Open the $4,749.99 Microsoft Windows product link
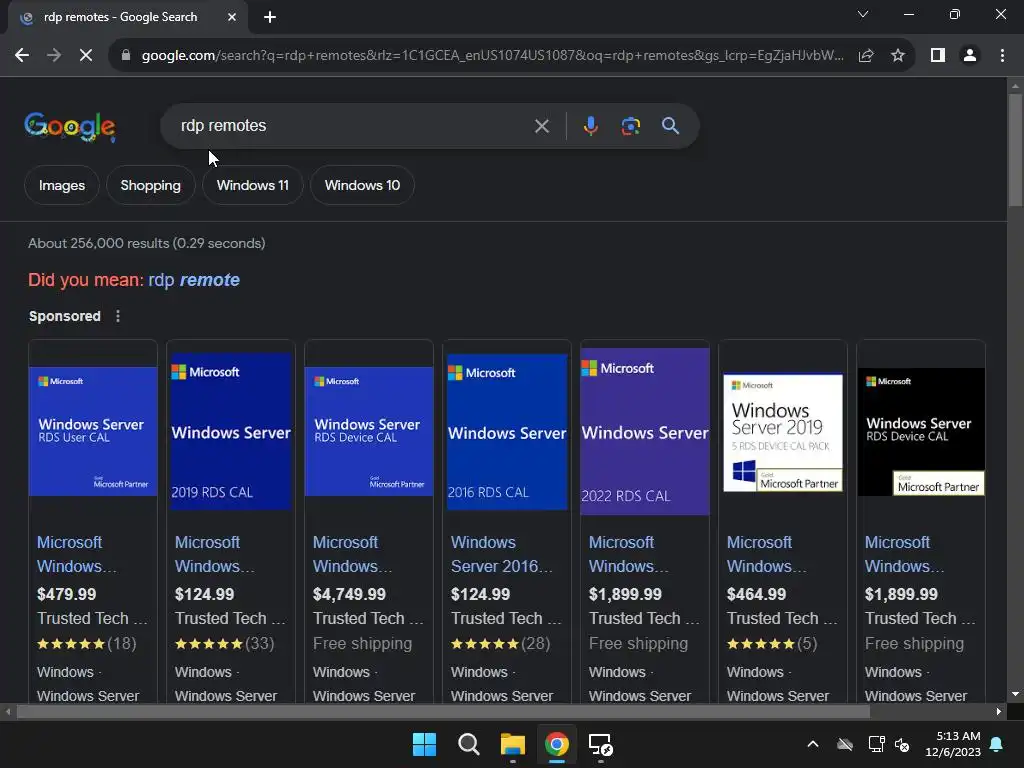The width and height of the screenshot is (1024, 768). point(352,554)
